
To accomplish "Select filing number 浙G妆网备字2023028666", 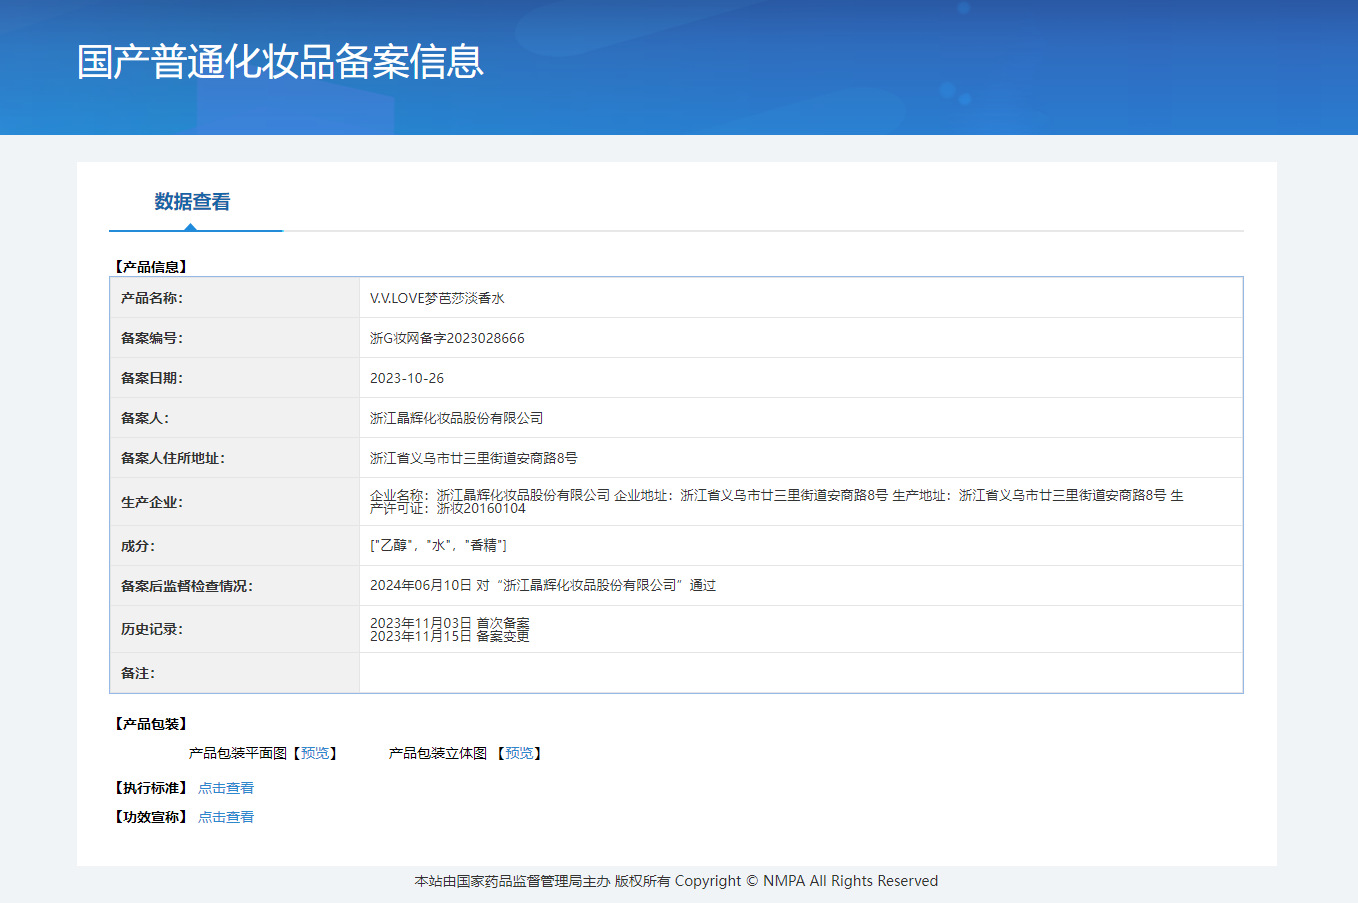I will [447, 338].
